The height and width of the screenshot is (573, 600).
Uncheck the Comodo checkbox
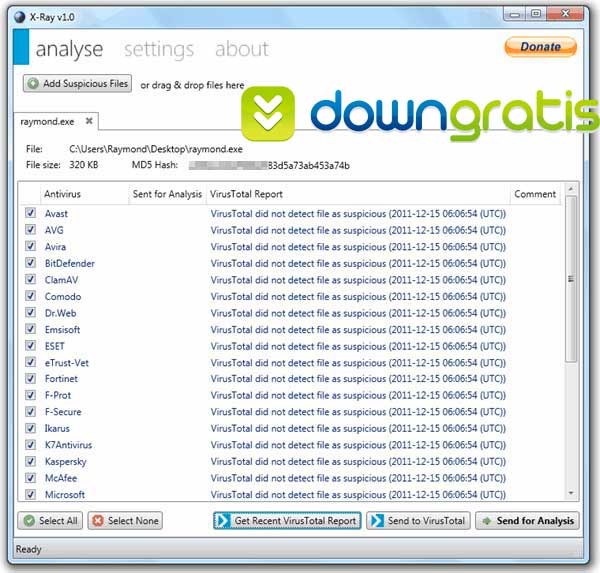pyautogui.click(x=31, y=296)
